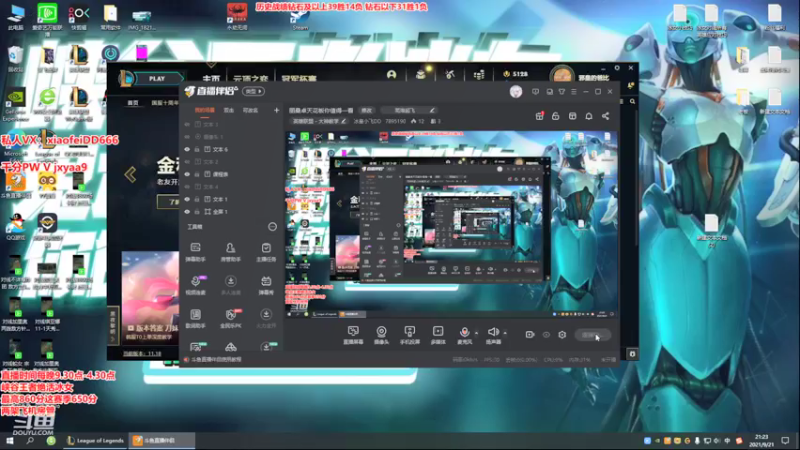Open the 全民乐PK tool
The width and height of the screenshot is (800, 450).
pyautogui.click(x=231, y=318)
